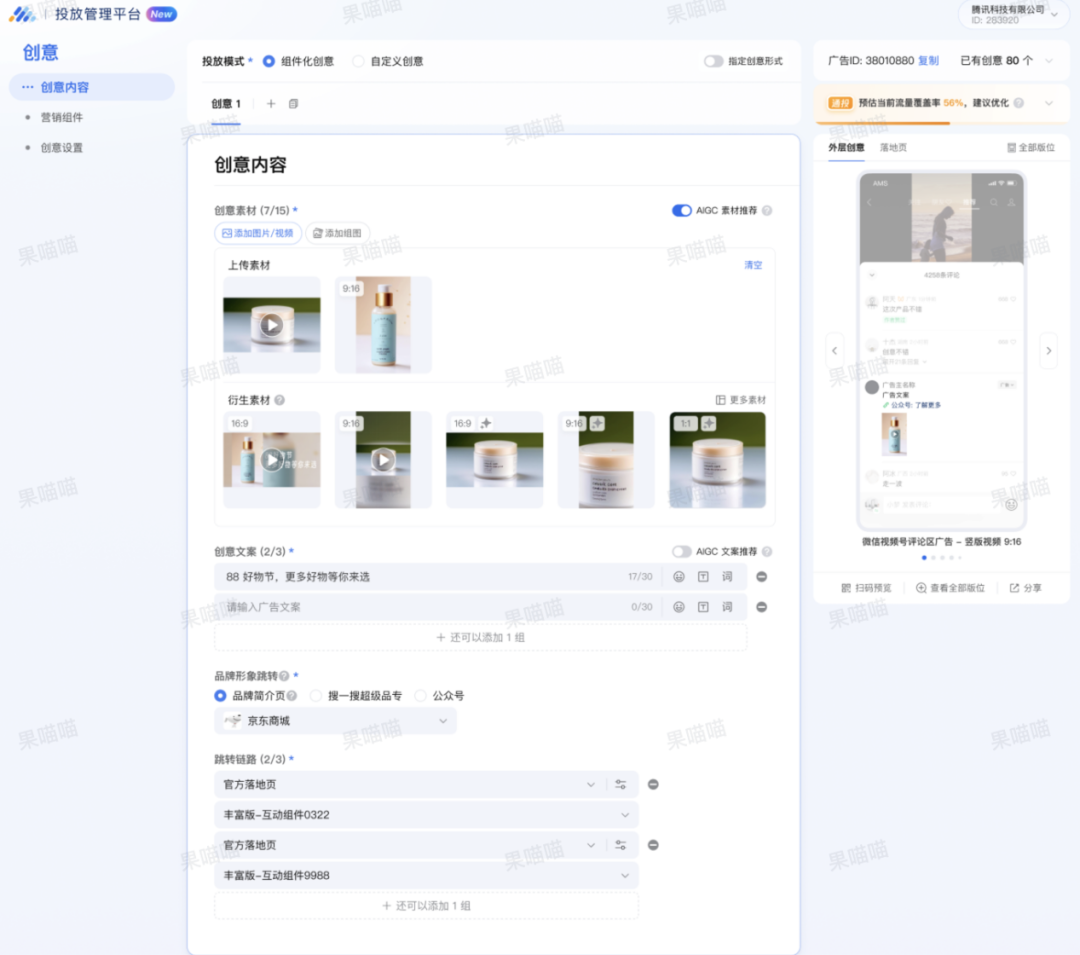Screen dimensions: 1080x955
Task: Click the remove icon for the first ad copy
Action: 761,577
